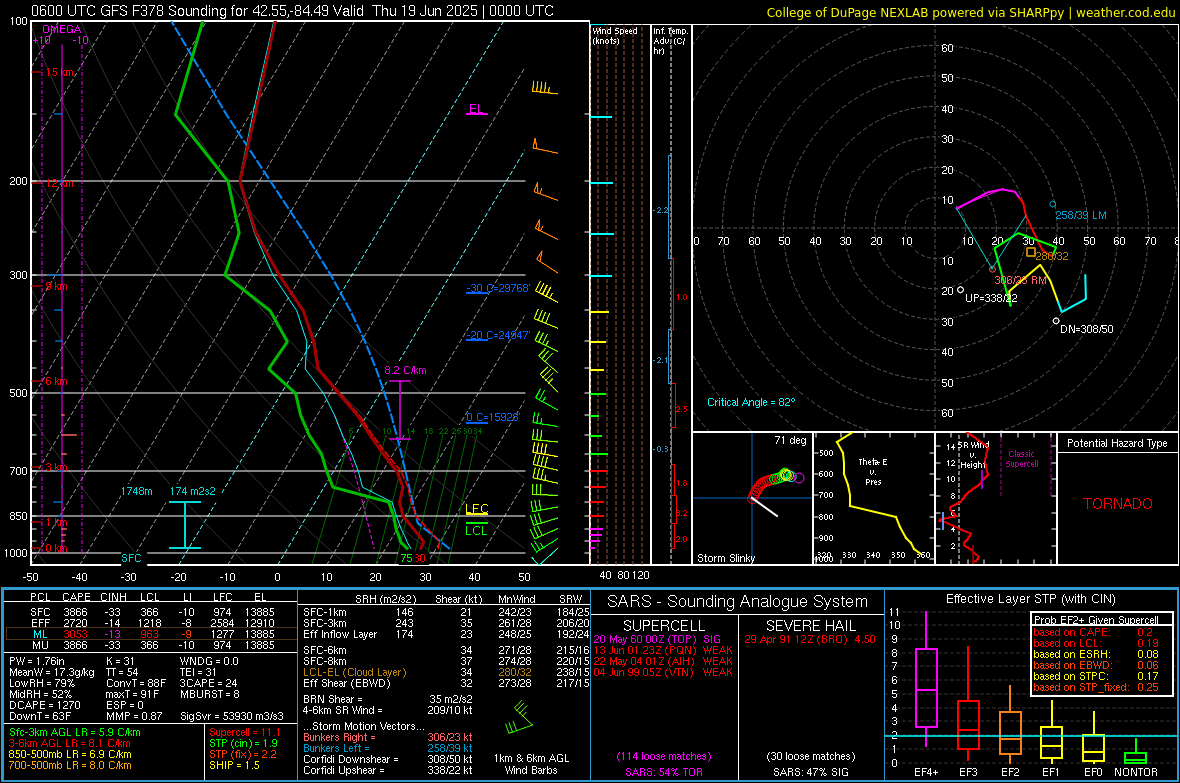Select the LFC level marker
This screenshot has height=783, width=1180.
tap(477, 509)
